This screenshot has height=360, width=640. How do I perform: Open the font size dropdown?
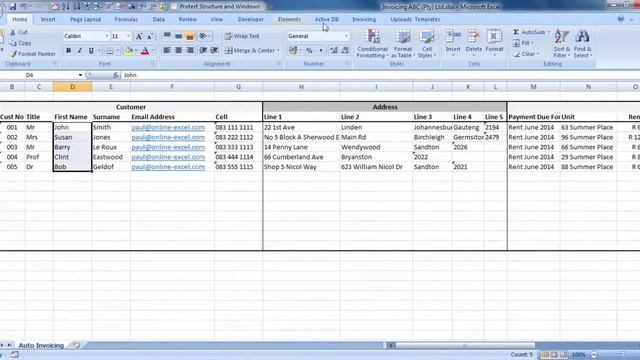(x=128, y=36)
